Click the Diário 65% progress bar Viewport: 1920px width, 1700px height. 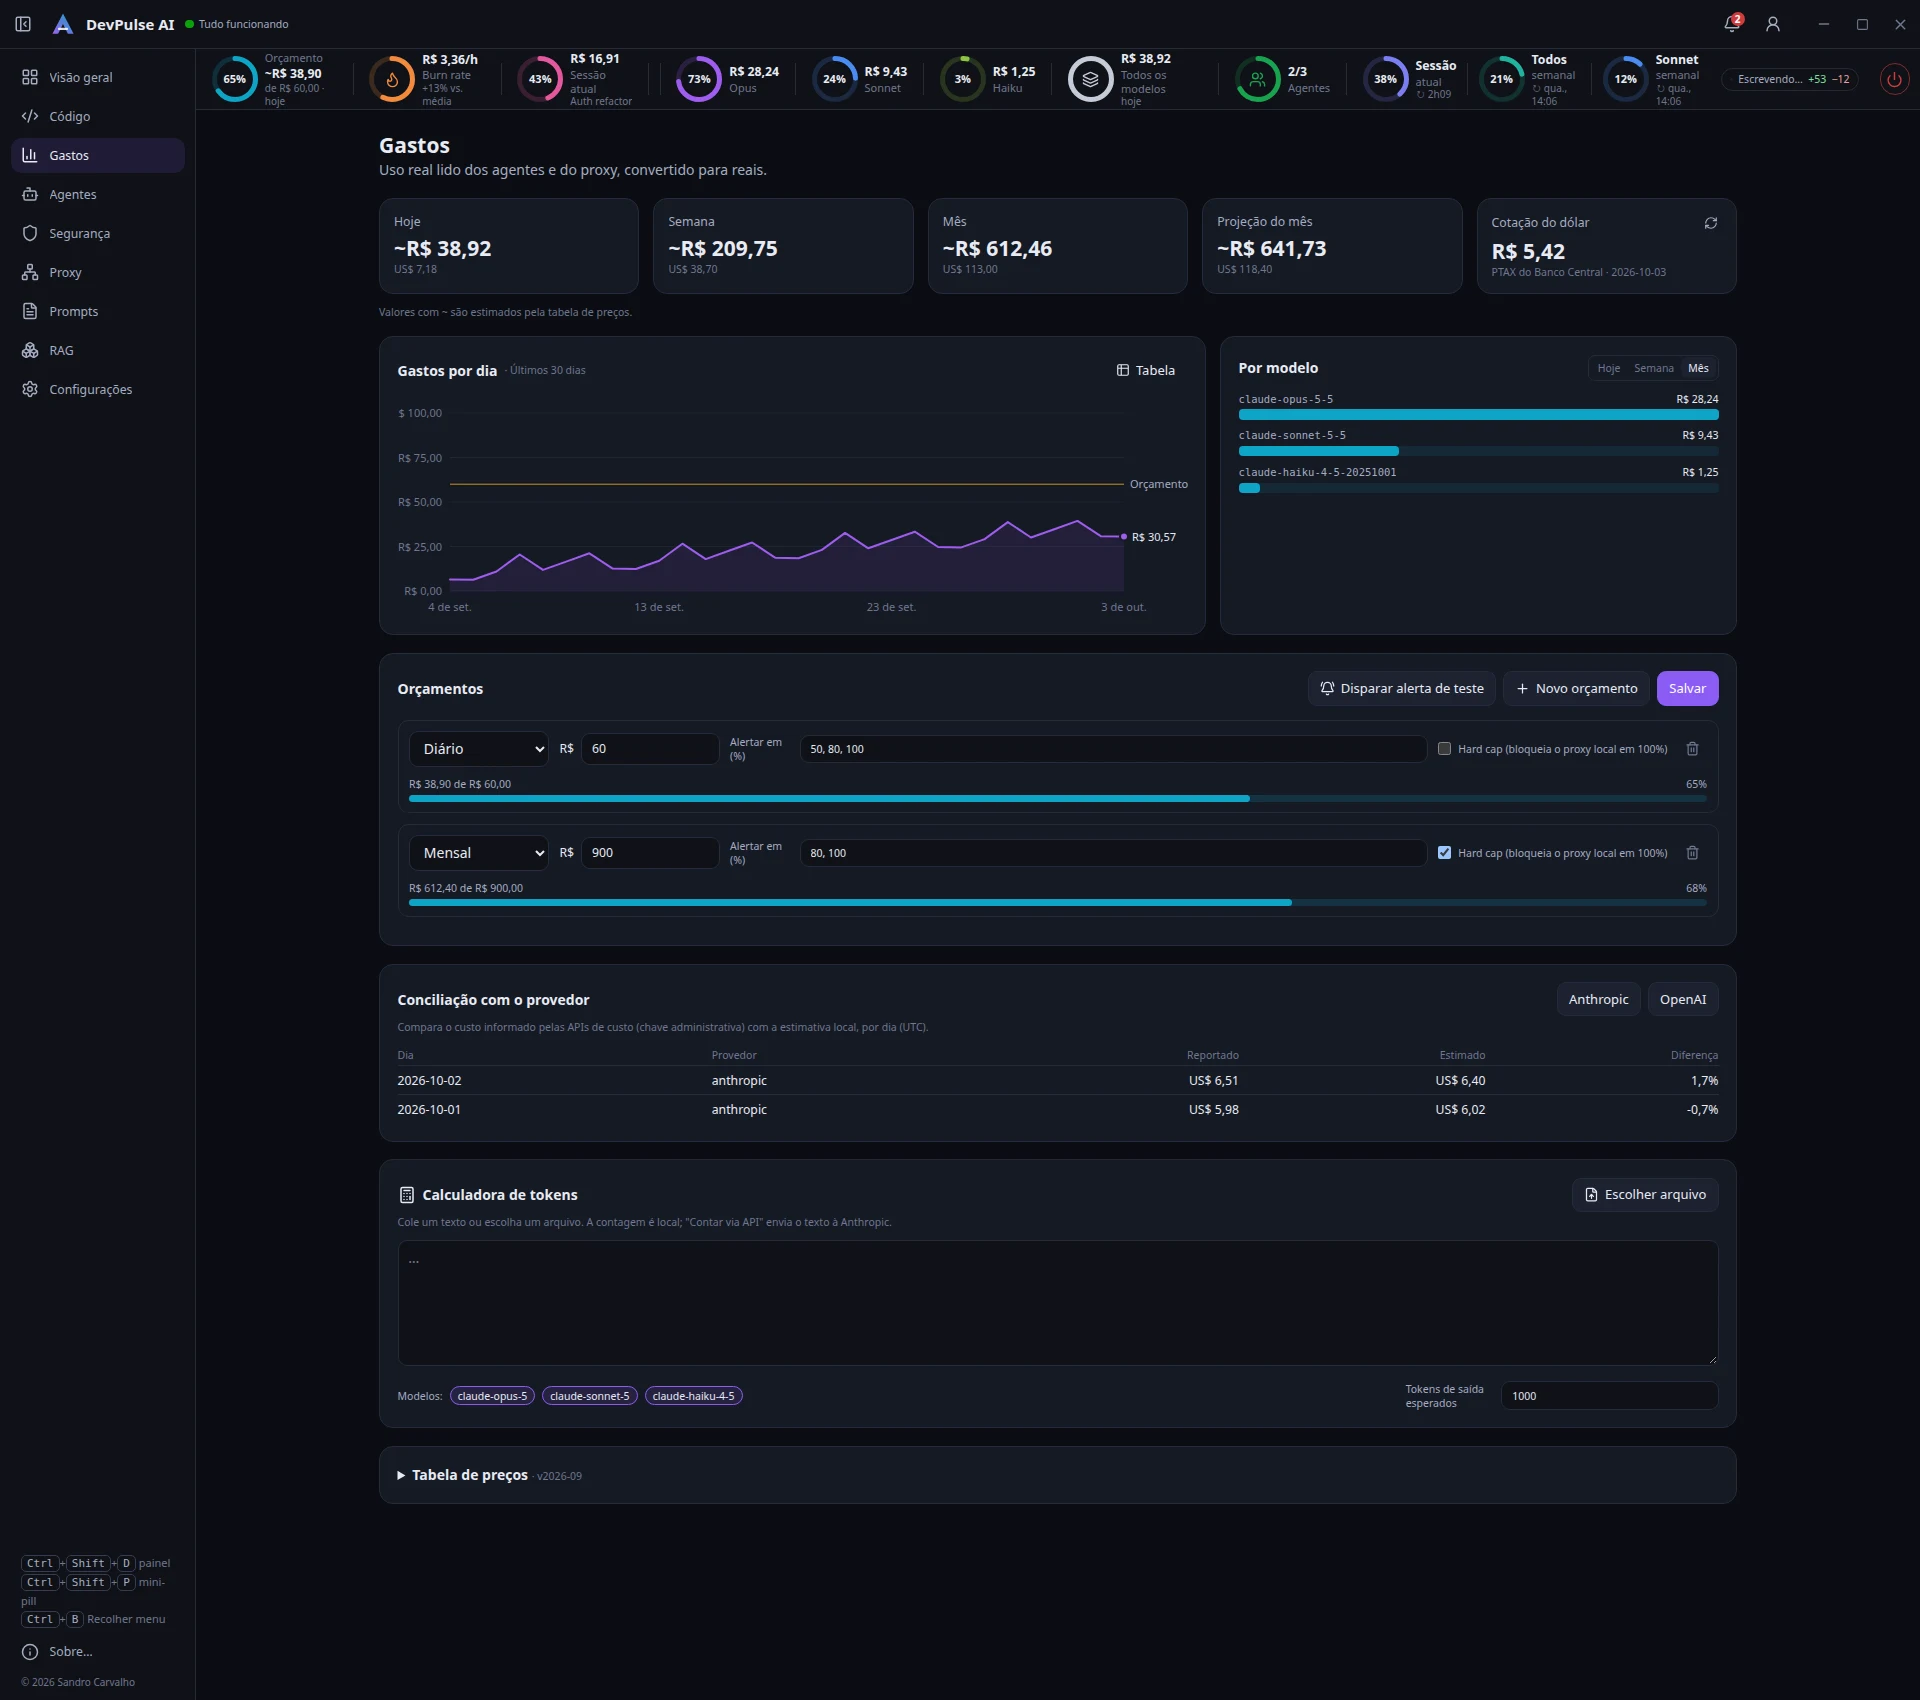pos(1058,799)
